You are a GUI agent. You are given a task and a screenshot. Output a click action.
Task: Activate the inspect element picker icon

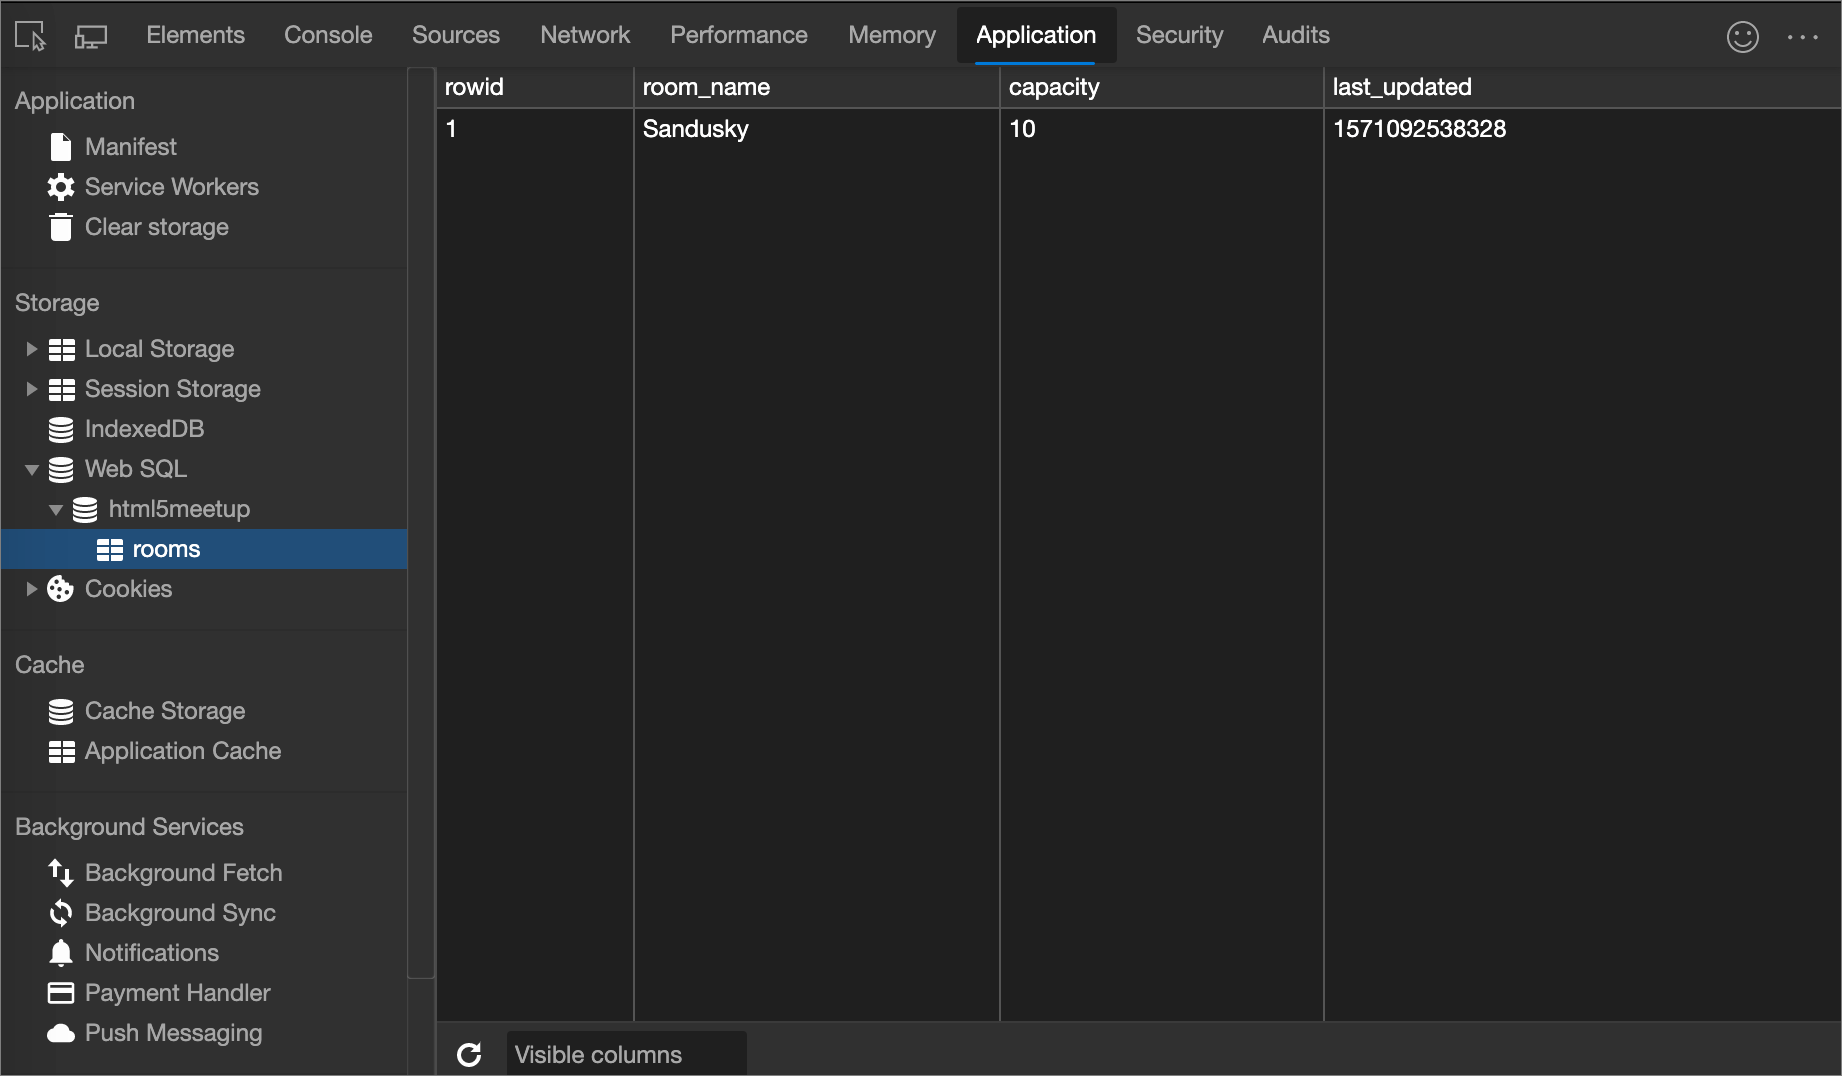click(30, 36)
